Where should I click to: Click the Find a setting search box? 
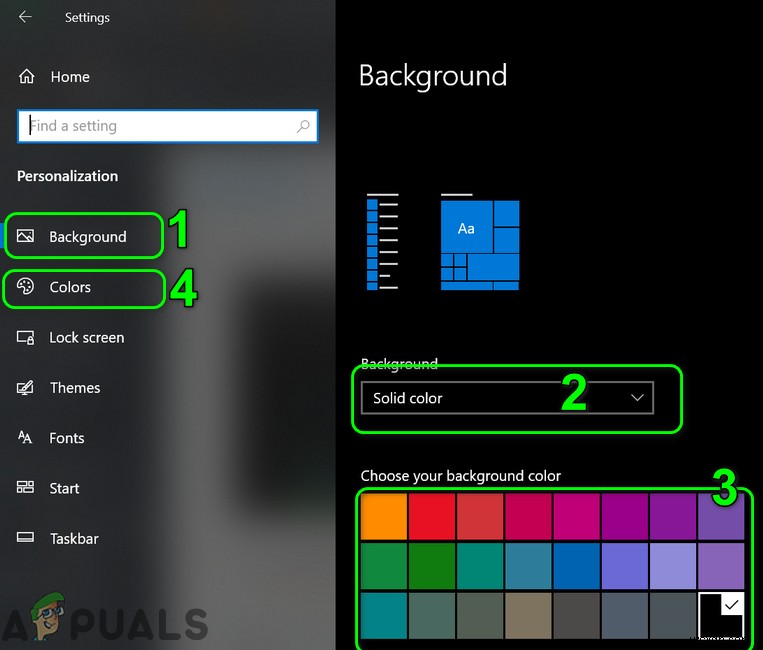[x=167, y=126]
